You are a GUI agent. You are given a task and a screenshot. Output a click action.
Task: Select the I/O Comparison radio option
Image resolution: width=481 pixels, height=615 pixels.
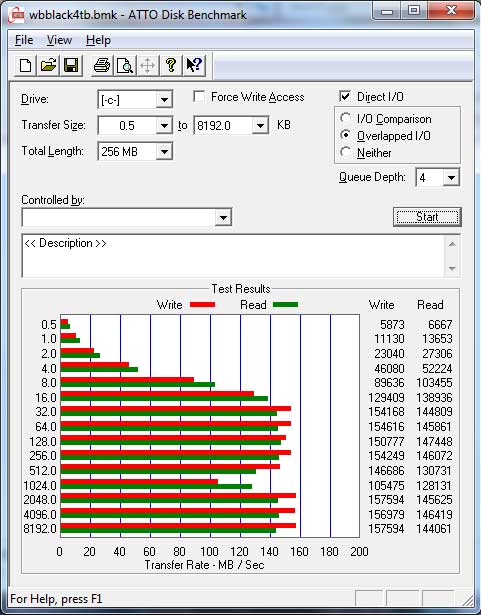346,118
